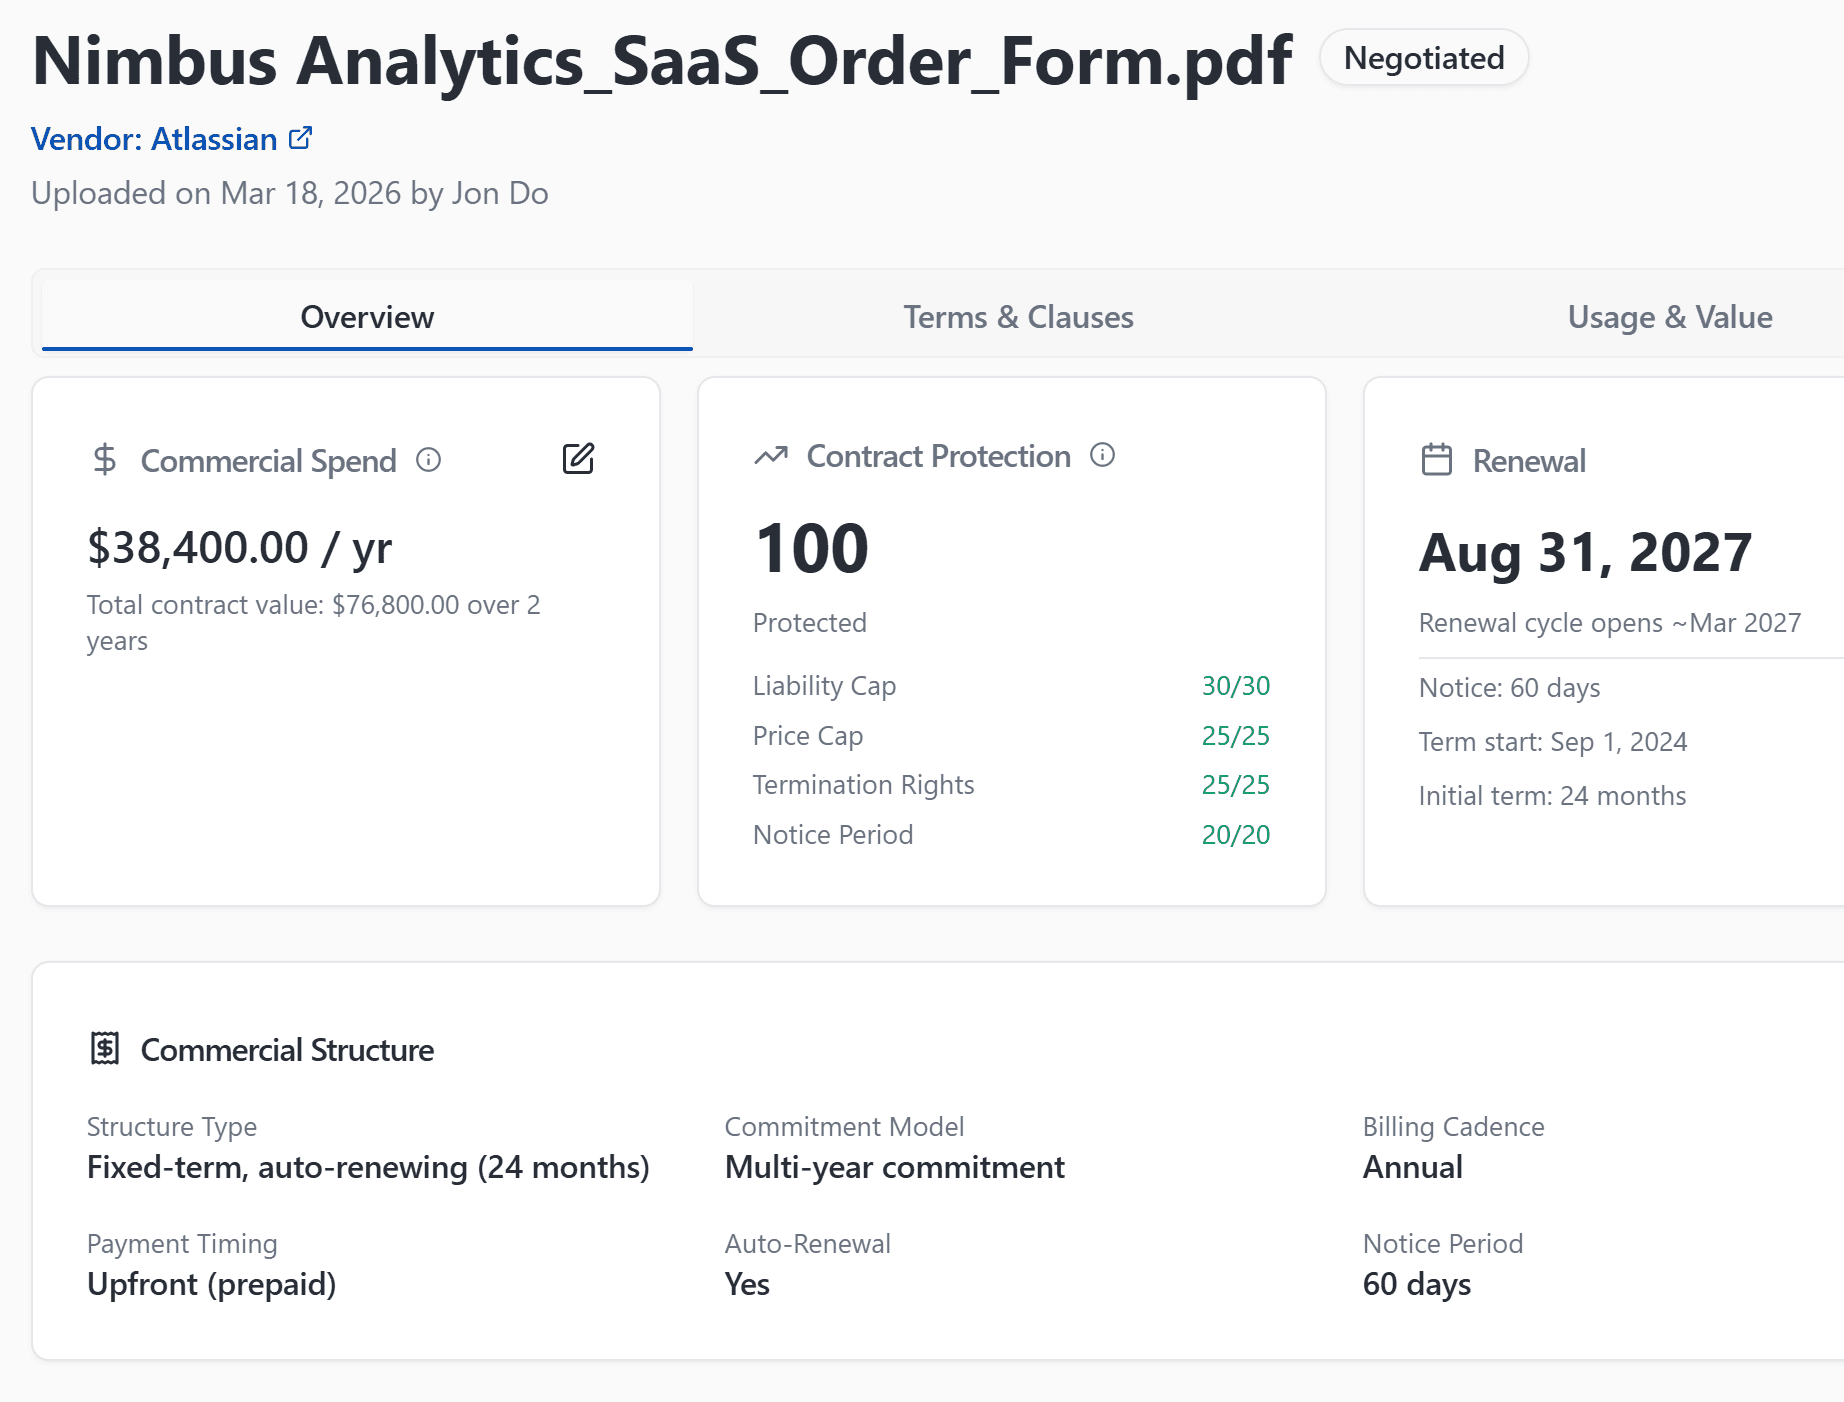
Task: Select the Overview tab
Action: coord(367,317)
